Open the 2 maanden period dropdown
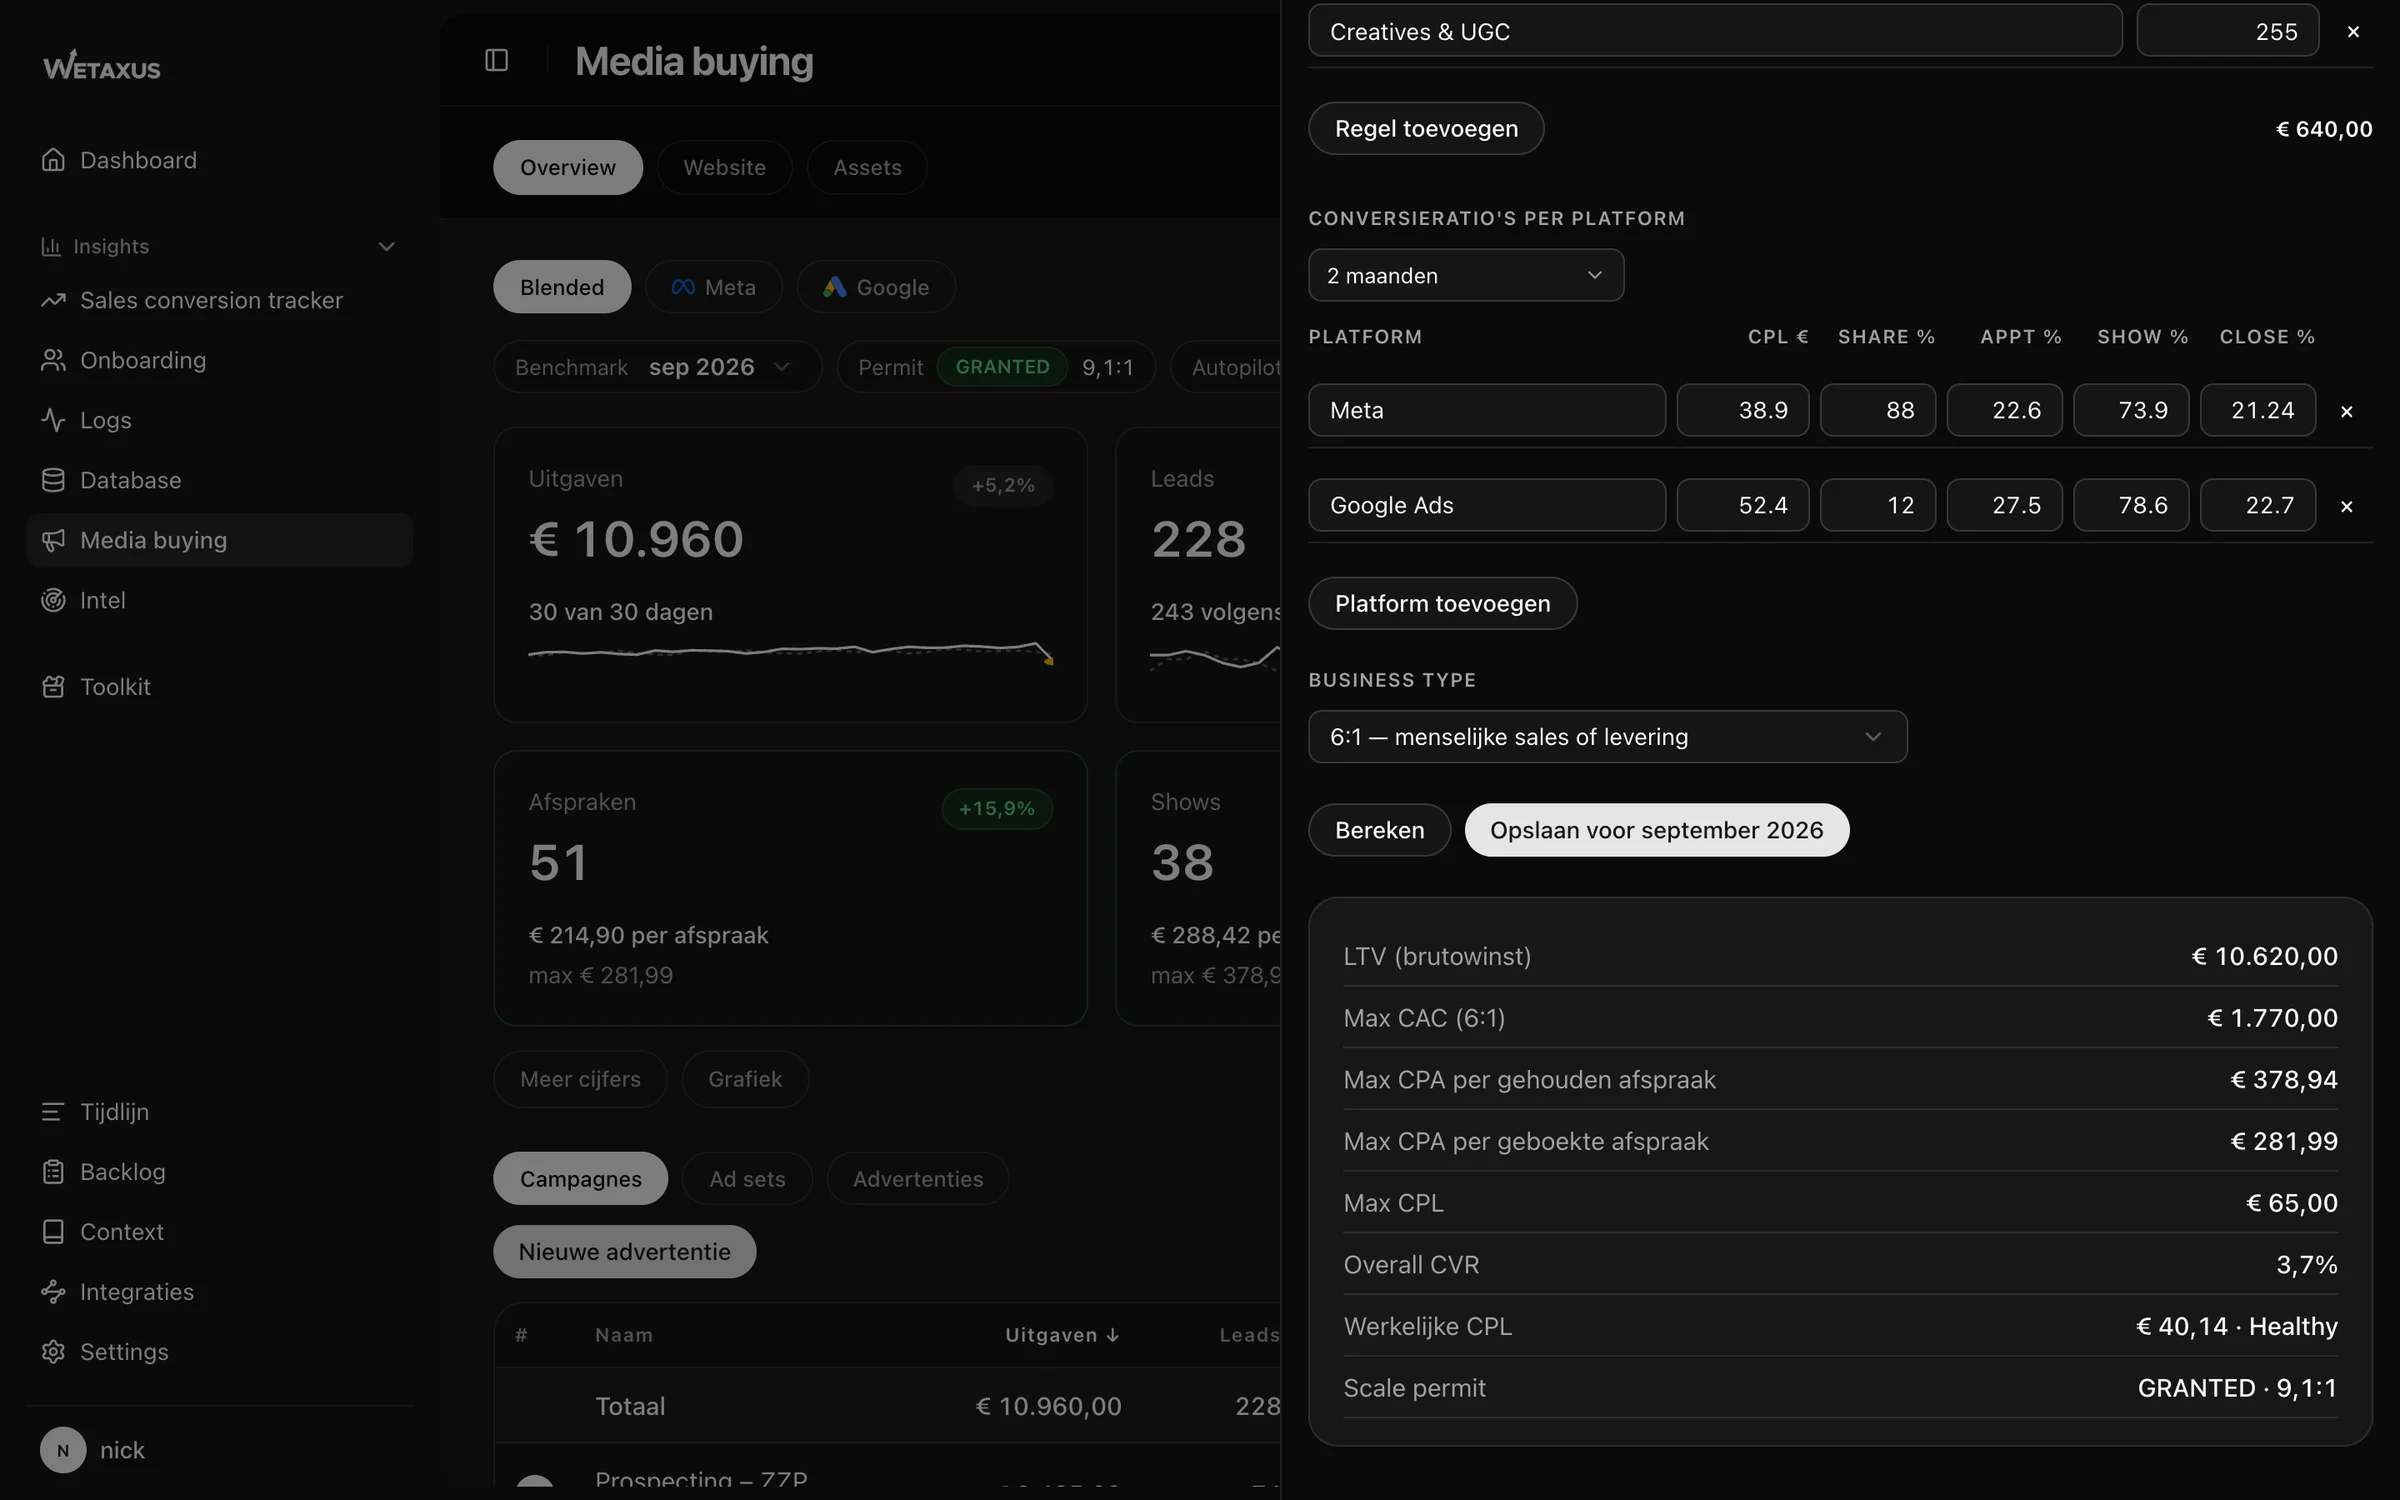The width and height of the screenshot is (2400, 1500). 1466,275
